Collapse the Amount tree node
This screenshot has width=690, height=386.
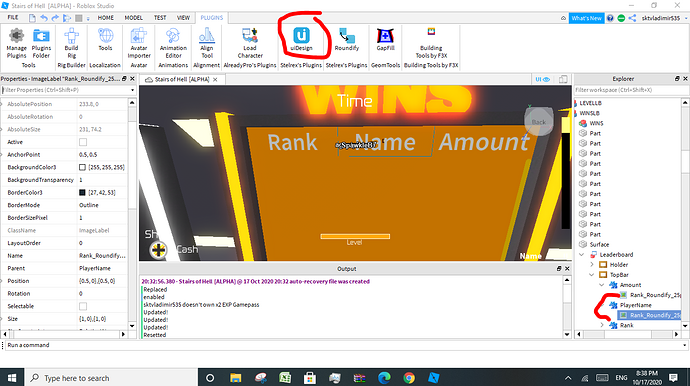coord(602,285)
